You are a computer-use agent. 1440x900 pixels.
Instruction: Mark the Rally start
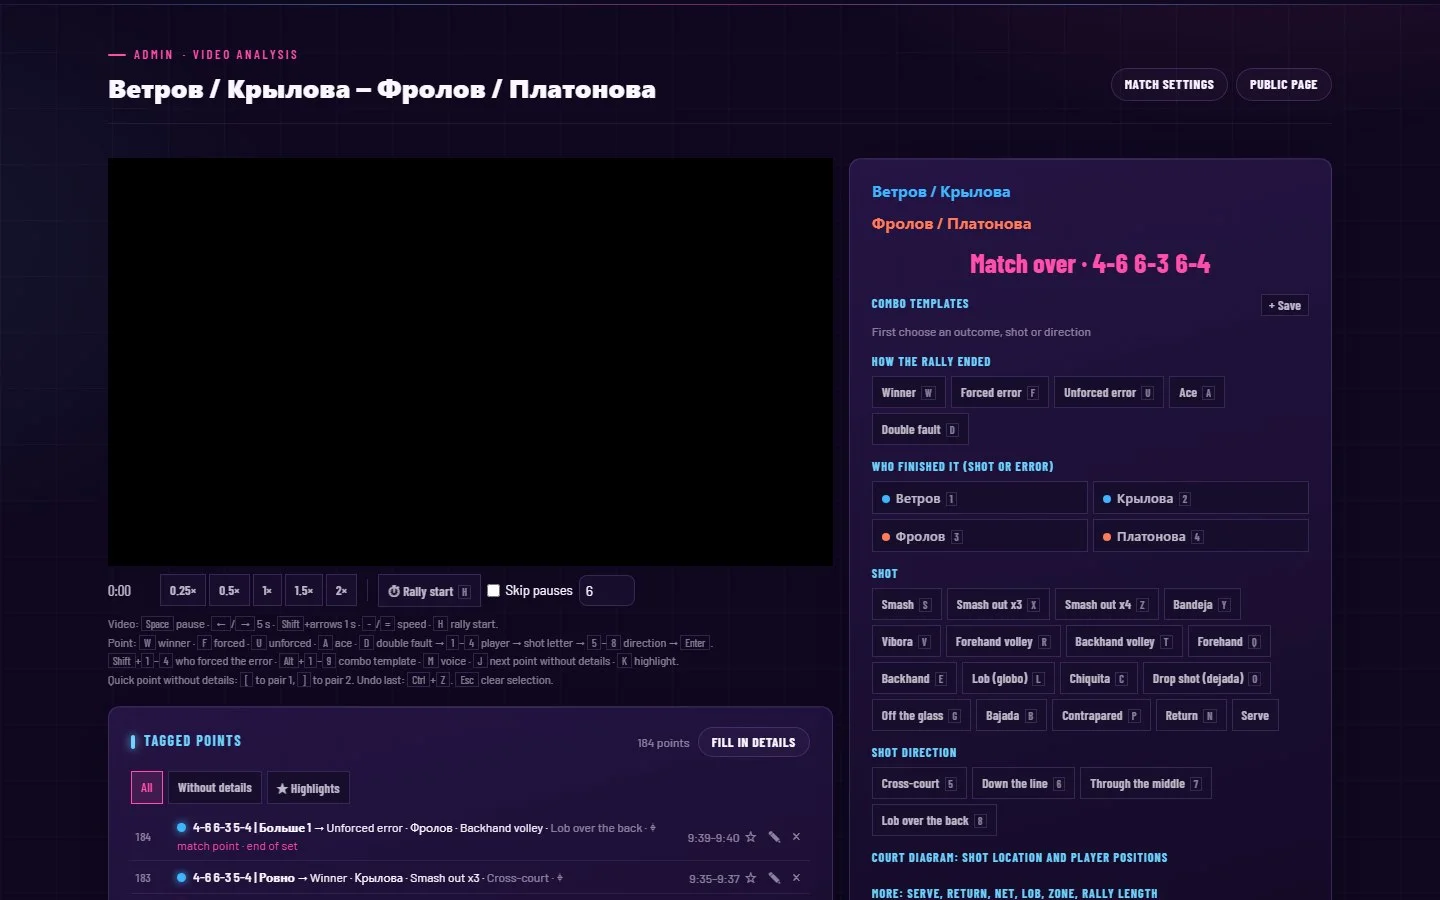click(x=429, y=591)
